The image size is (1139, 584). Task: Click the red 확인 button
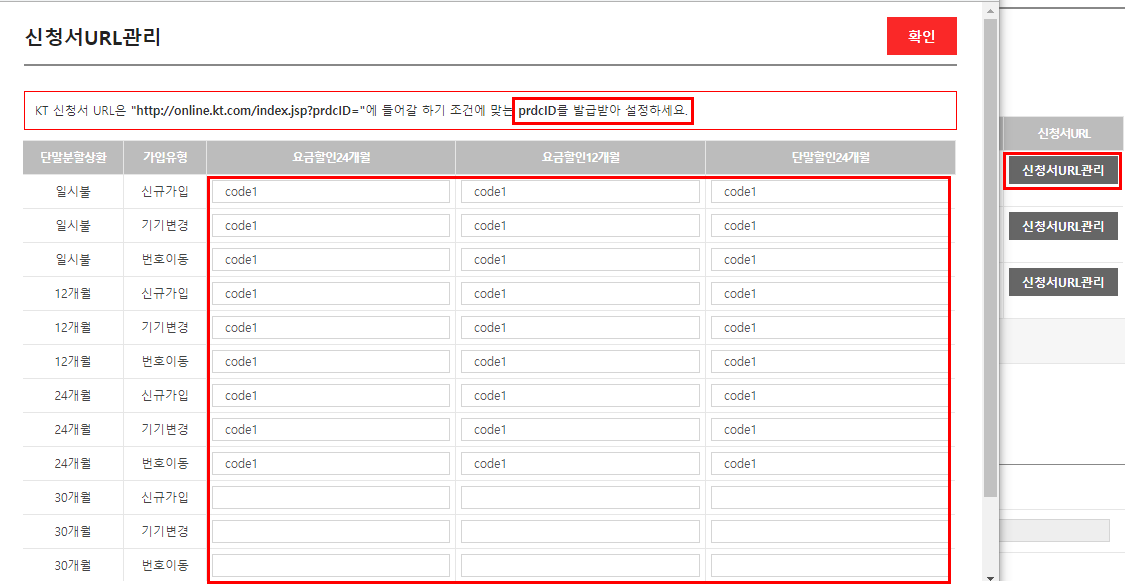[921, 37]
